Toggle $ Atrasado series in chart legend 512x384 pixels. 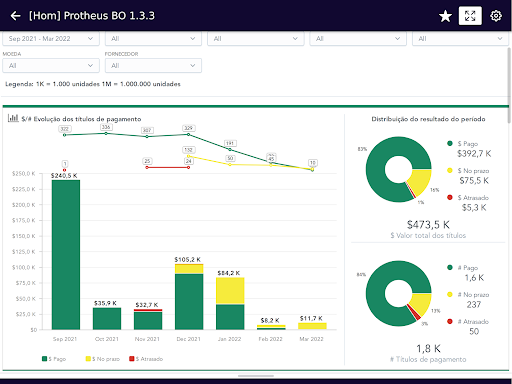(x=146, y=359)
